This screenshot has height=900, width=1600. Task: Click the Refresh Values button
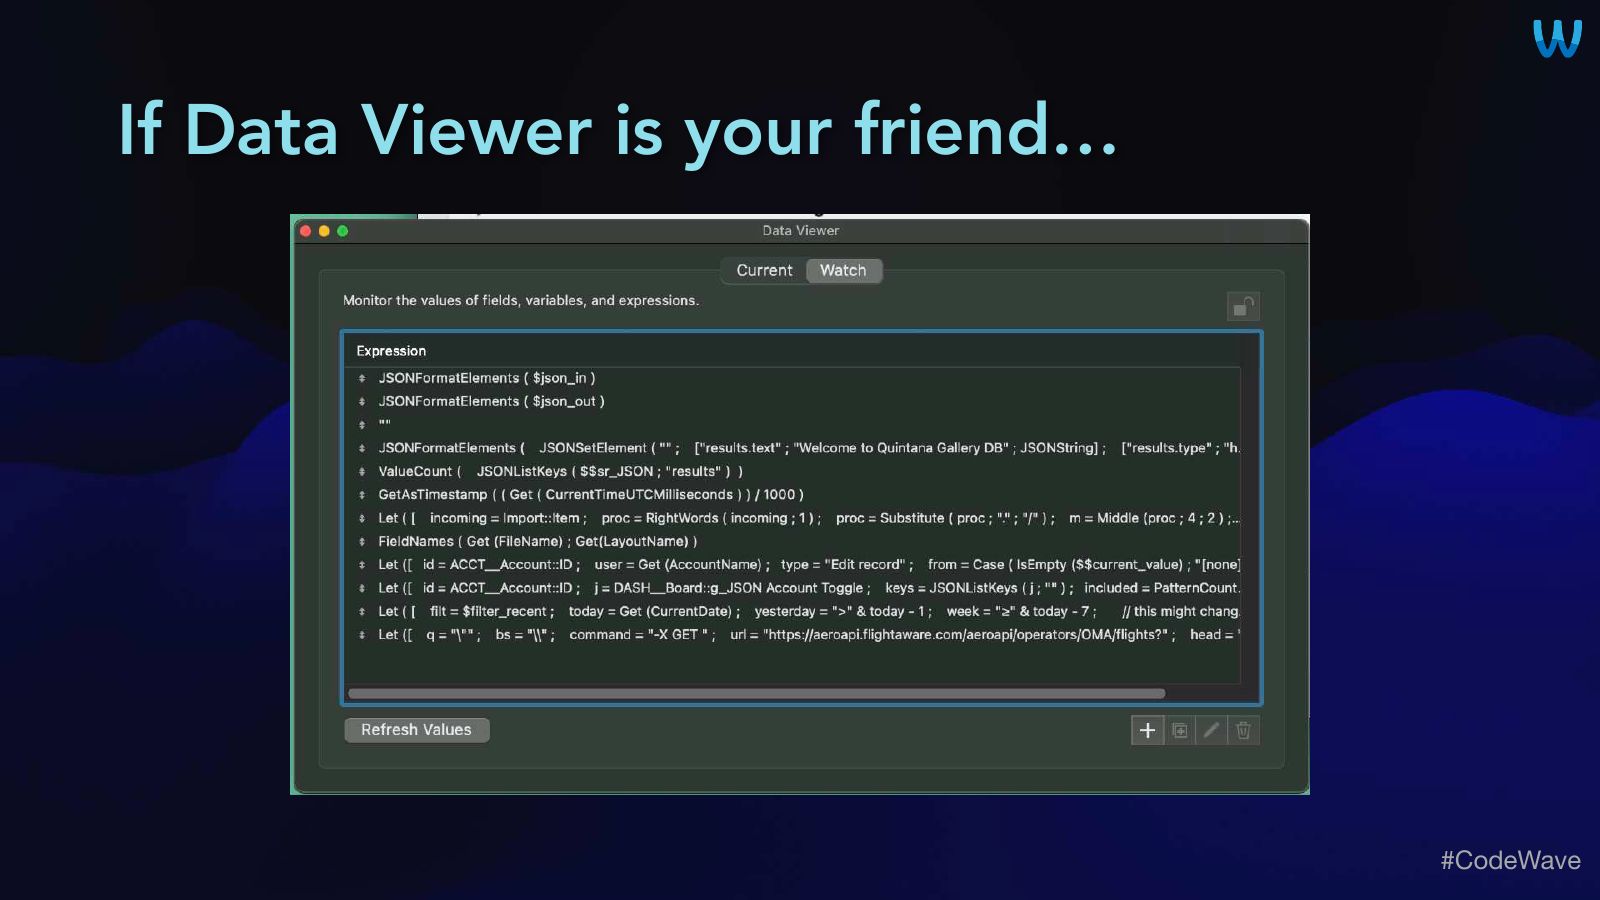click(x=416, y=730)
